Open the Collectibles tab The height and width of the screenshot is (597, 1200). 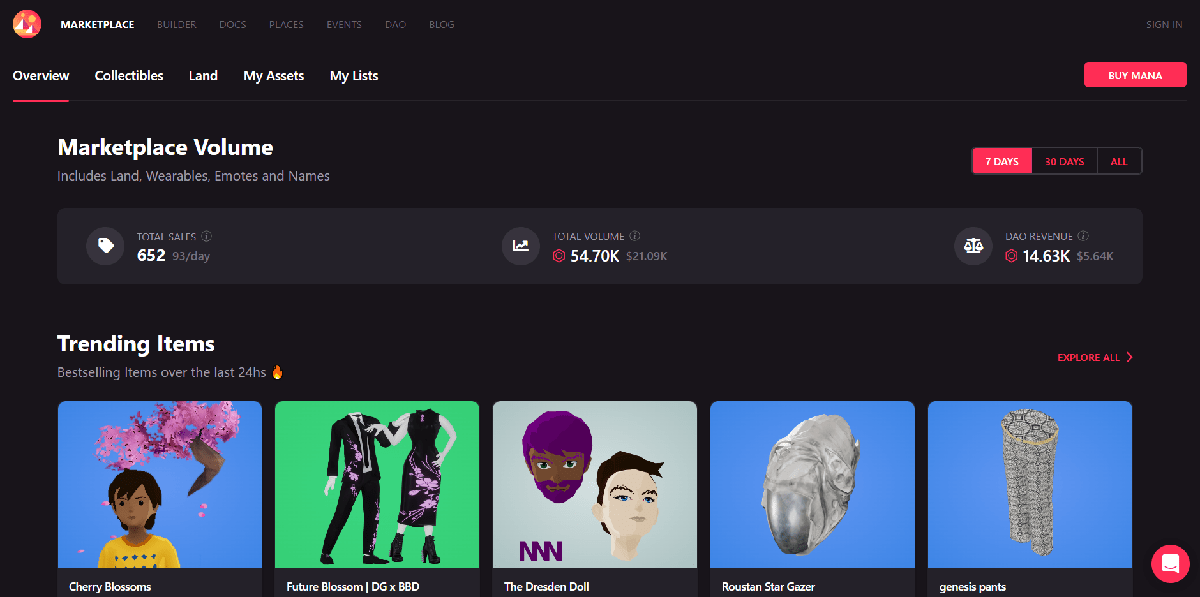point(129,76)
